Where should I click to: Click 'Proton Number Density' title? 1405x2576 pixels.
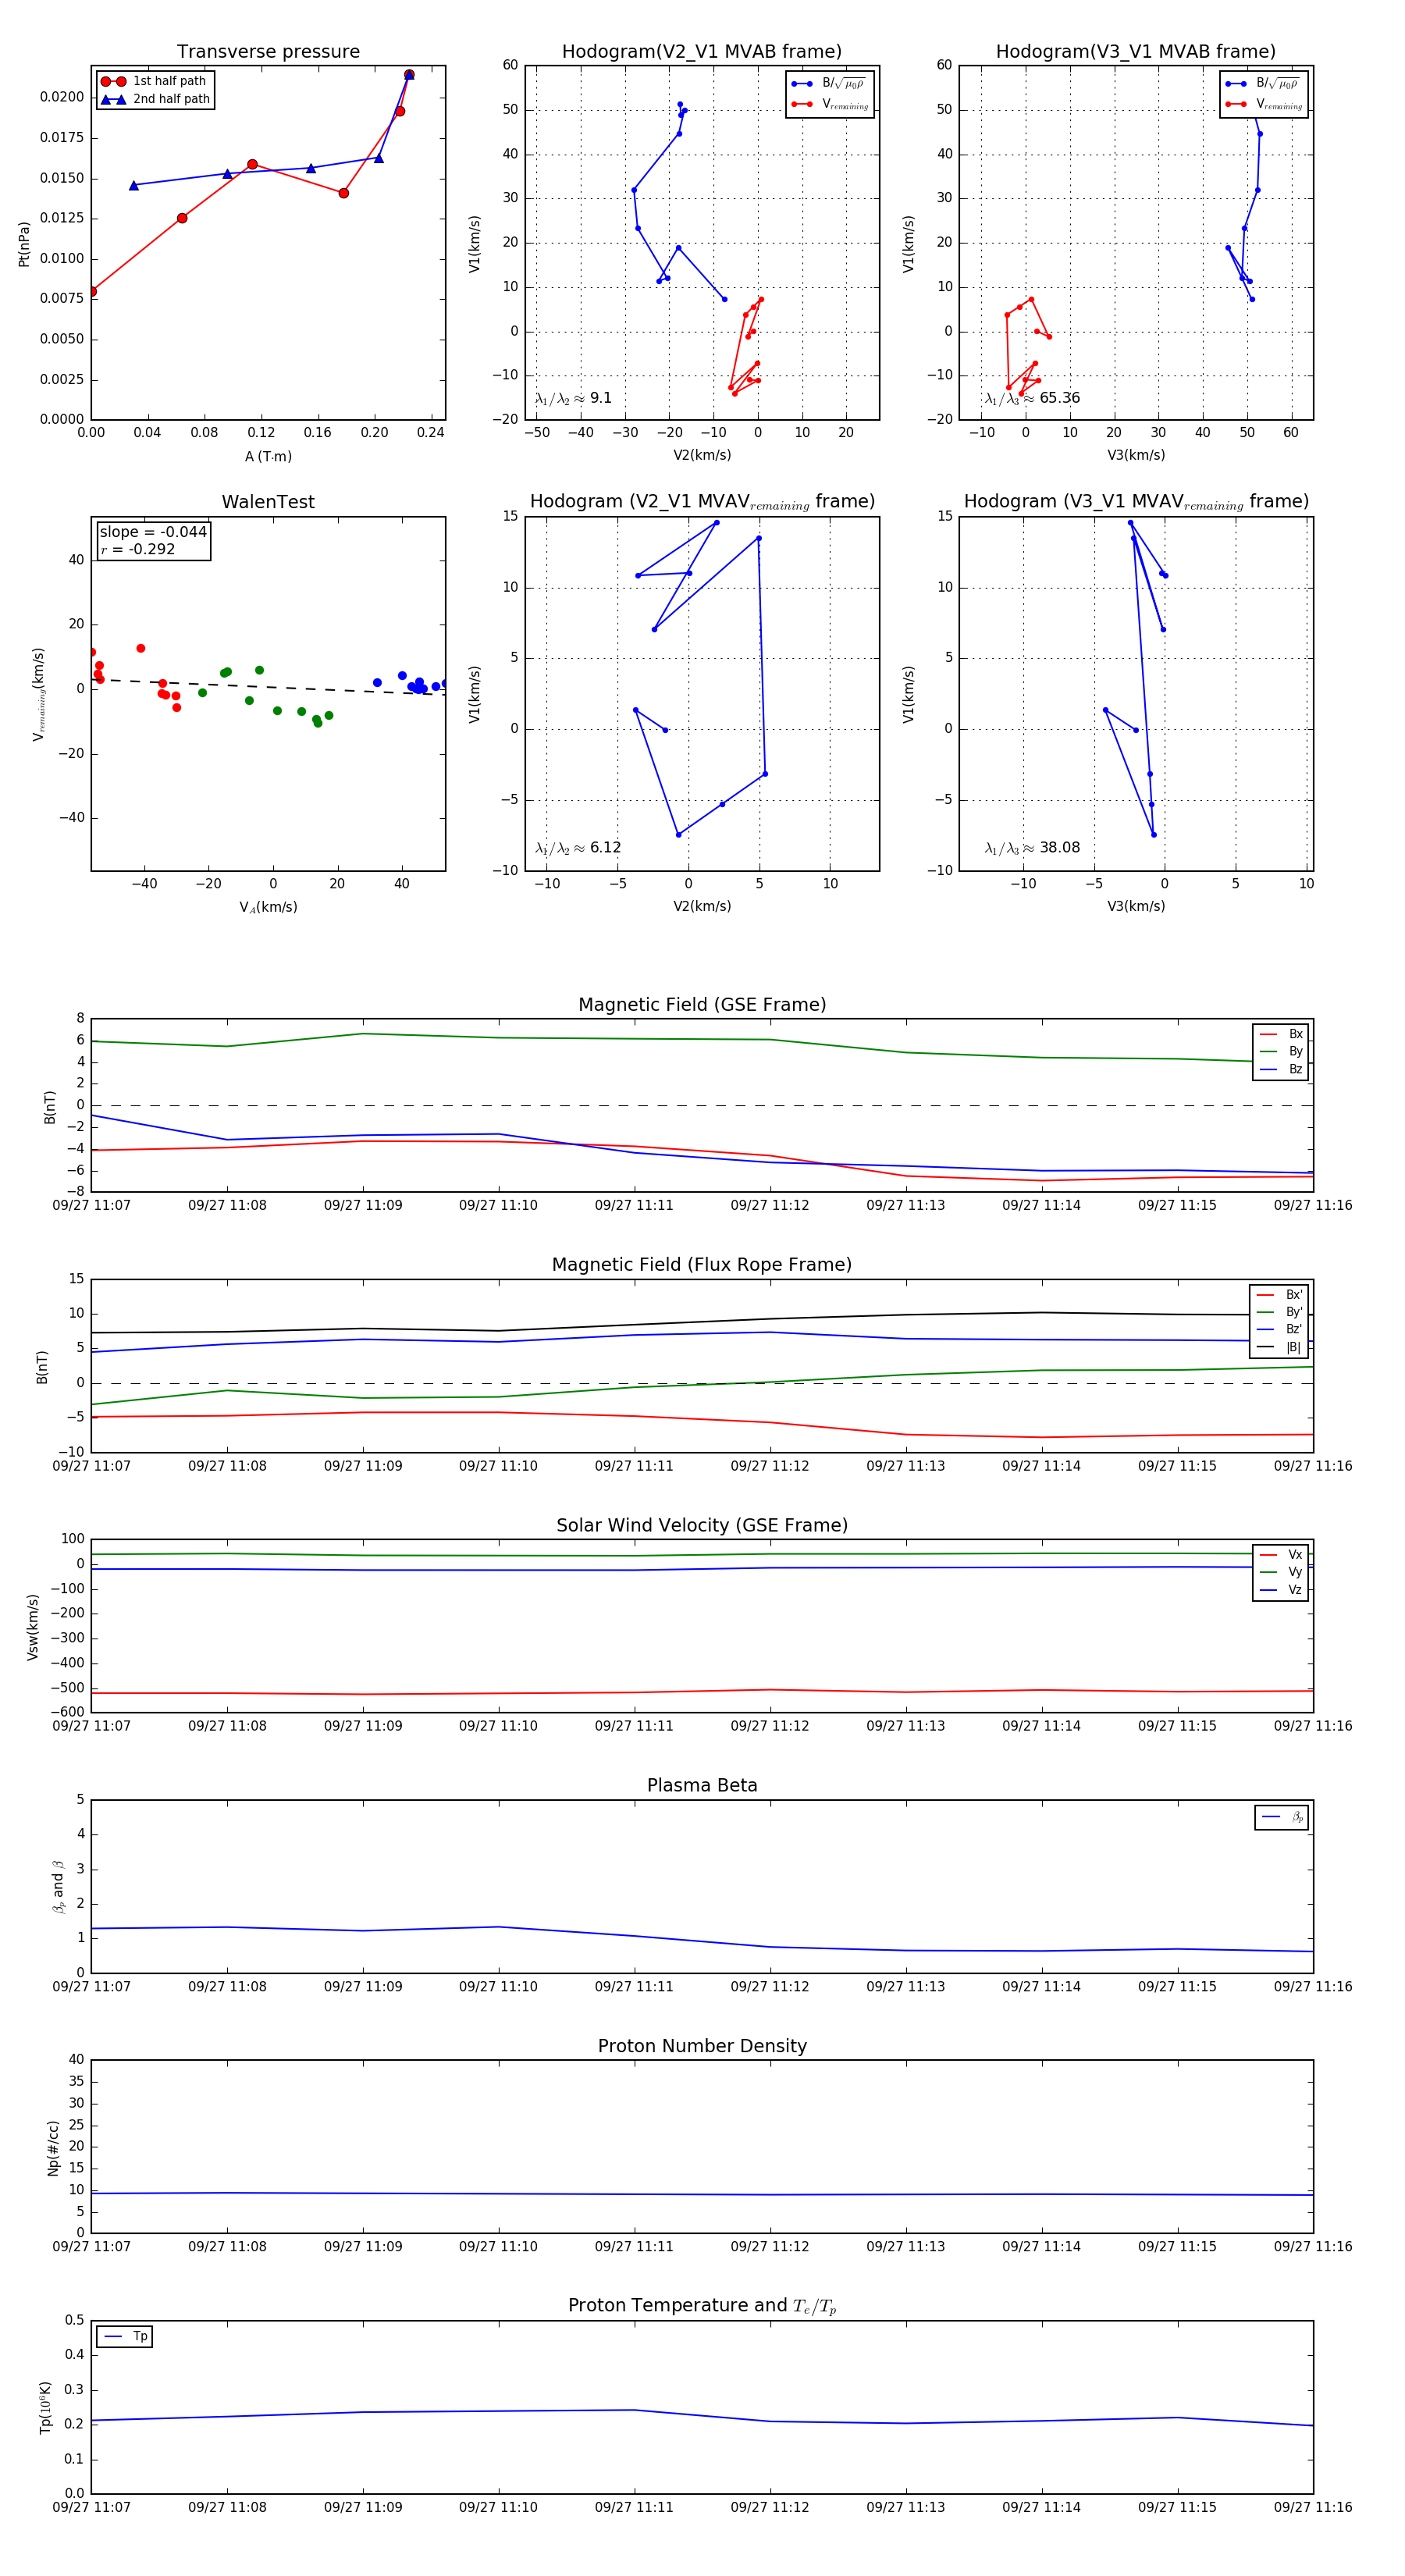point(702,2046)
